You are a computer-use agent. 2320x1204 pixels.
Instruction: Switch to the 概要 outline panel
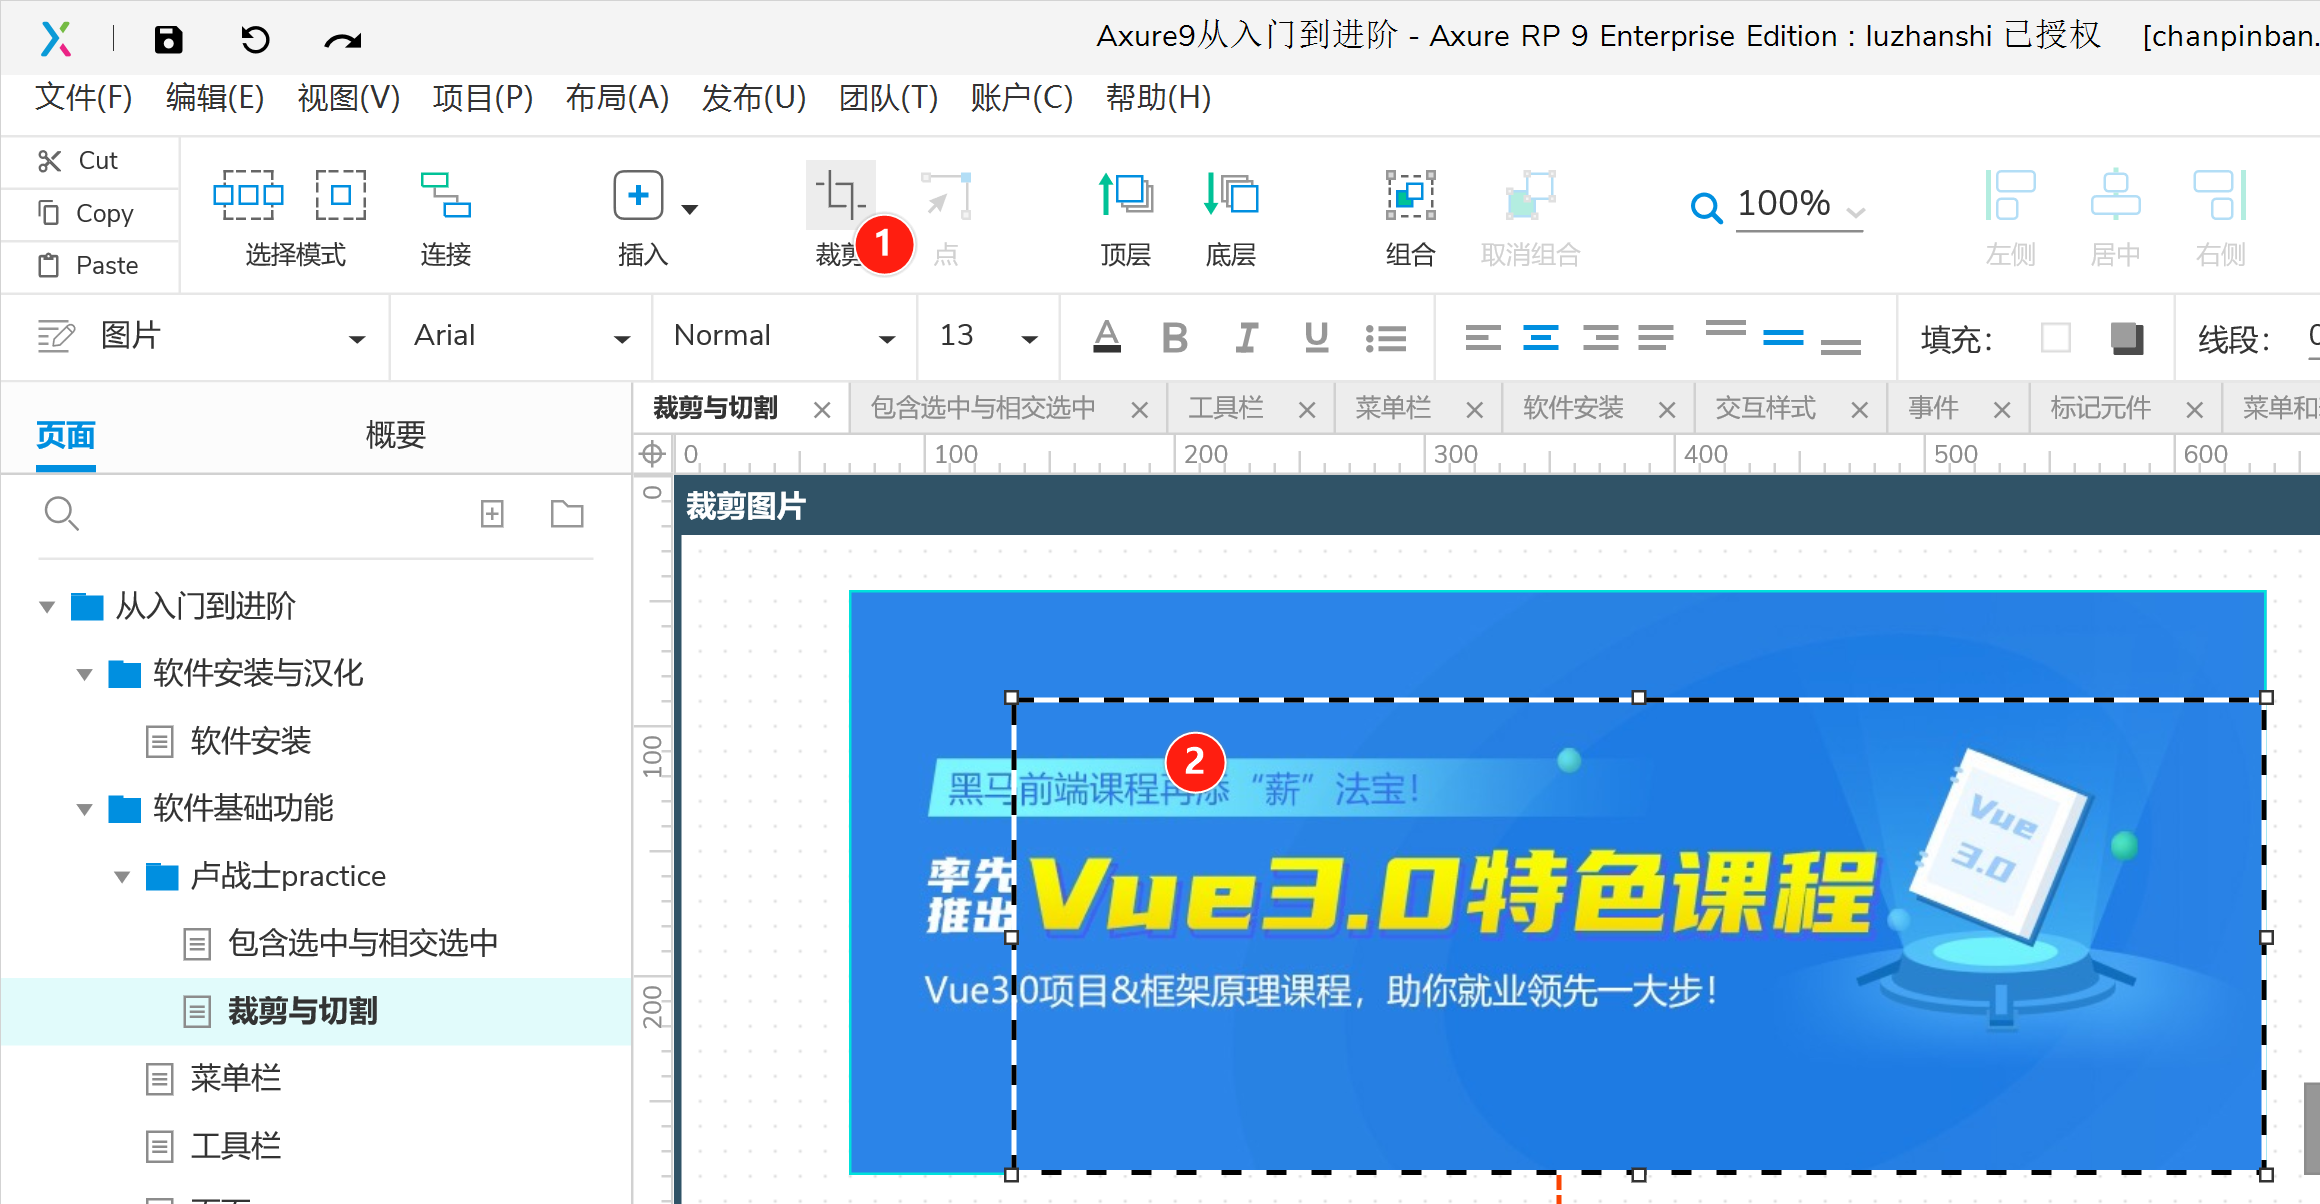[x=395, y=436]
